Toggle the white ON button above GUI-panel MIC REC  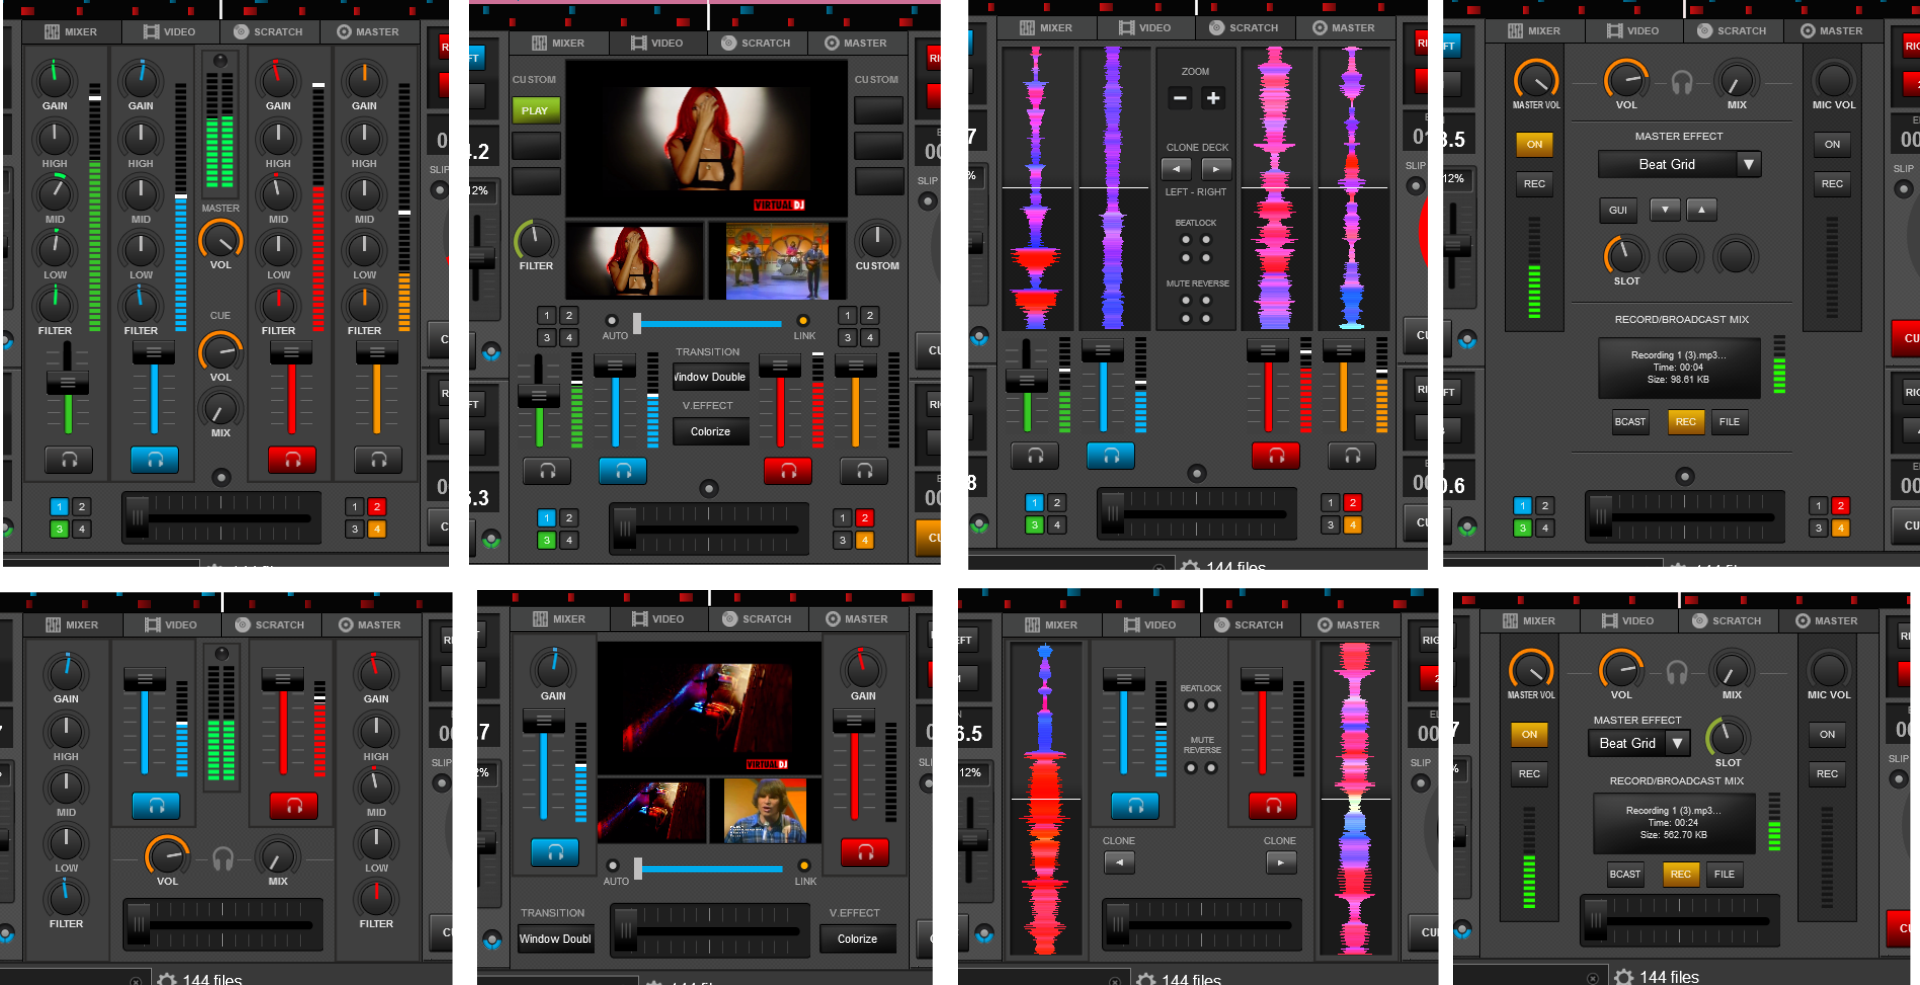tap(1831, 144)
